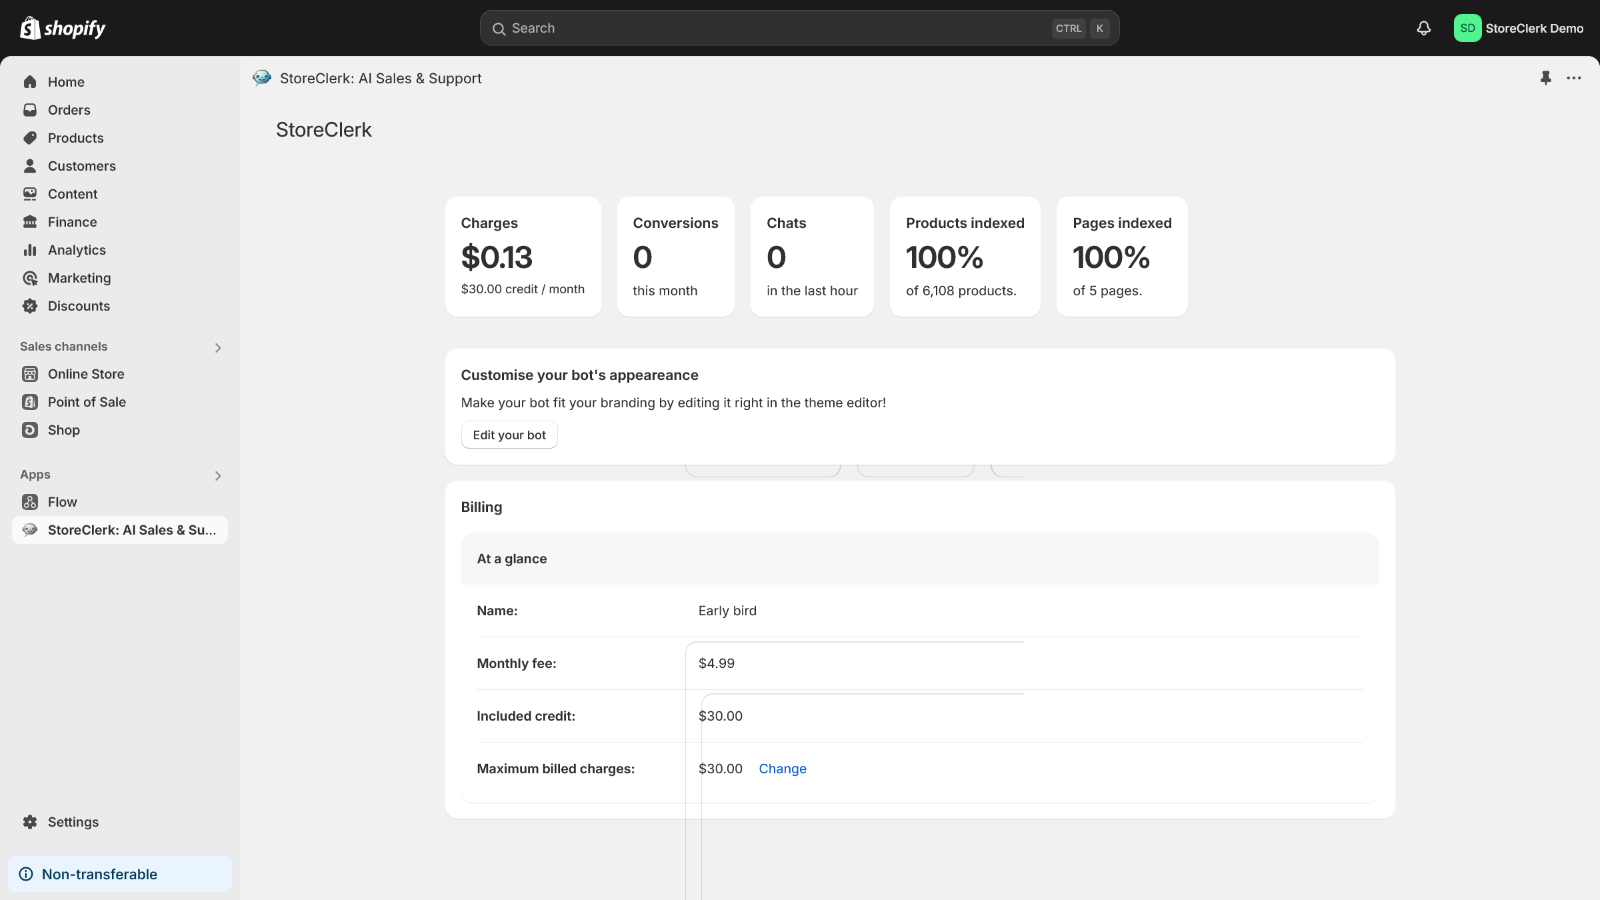Viewport: 1600px width, 900px height.
Task: Open the notifications bell
Action: pyautogui.click(x=1424, y=28)
